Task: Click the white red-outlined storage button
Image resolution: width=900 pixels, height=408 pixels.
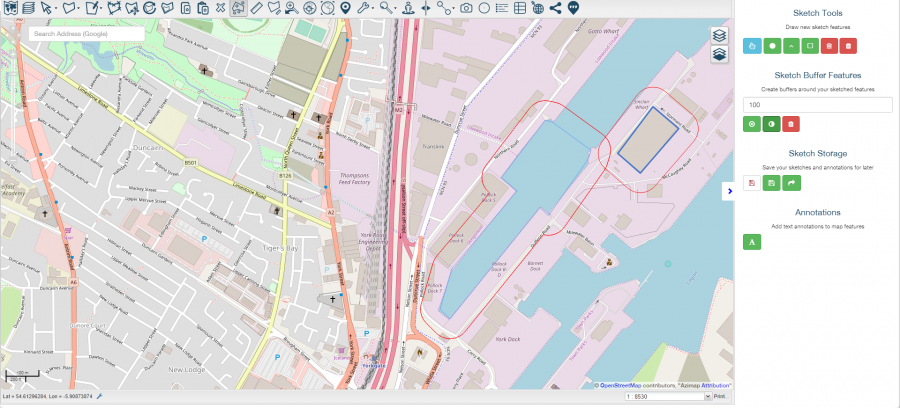Action: click(x=752, y=183)
